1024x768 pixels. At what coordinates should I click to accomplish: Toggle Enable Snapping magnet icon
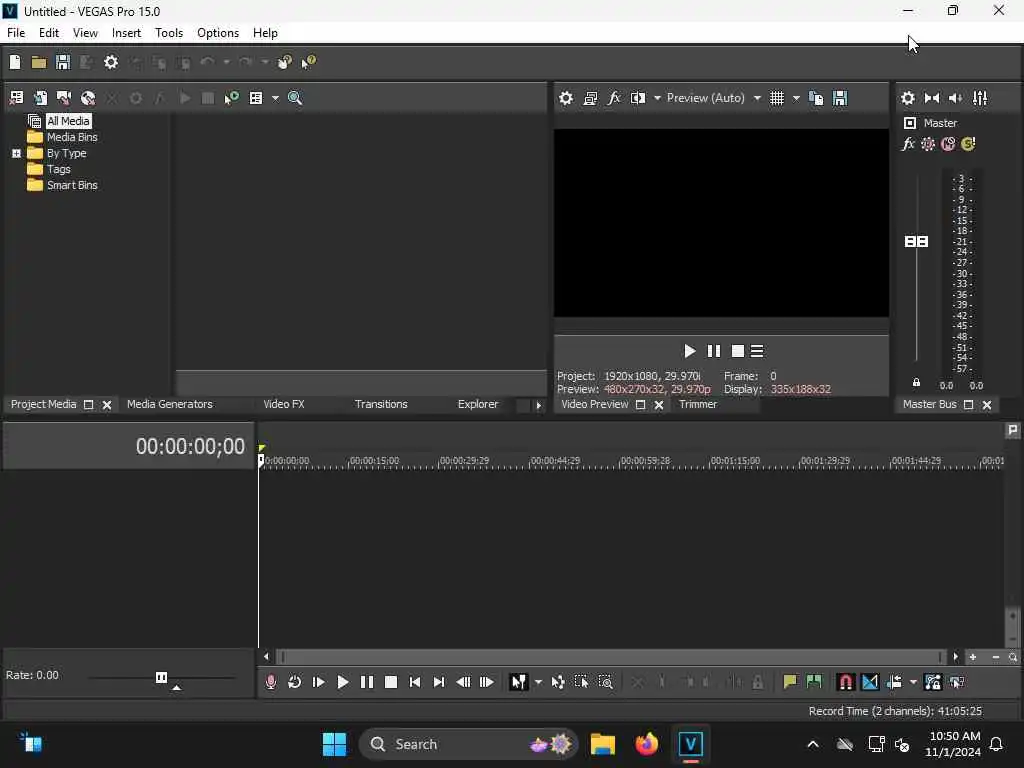(x=846, y=682)
